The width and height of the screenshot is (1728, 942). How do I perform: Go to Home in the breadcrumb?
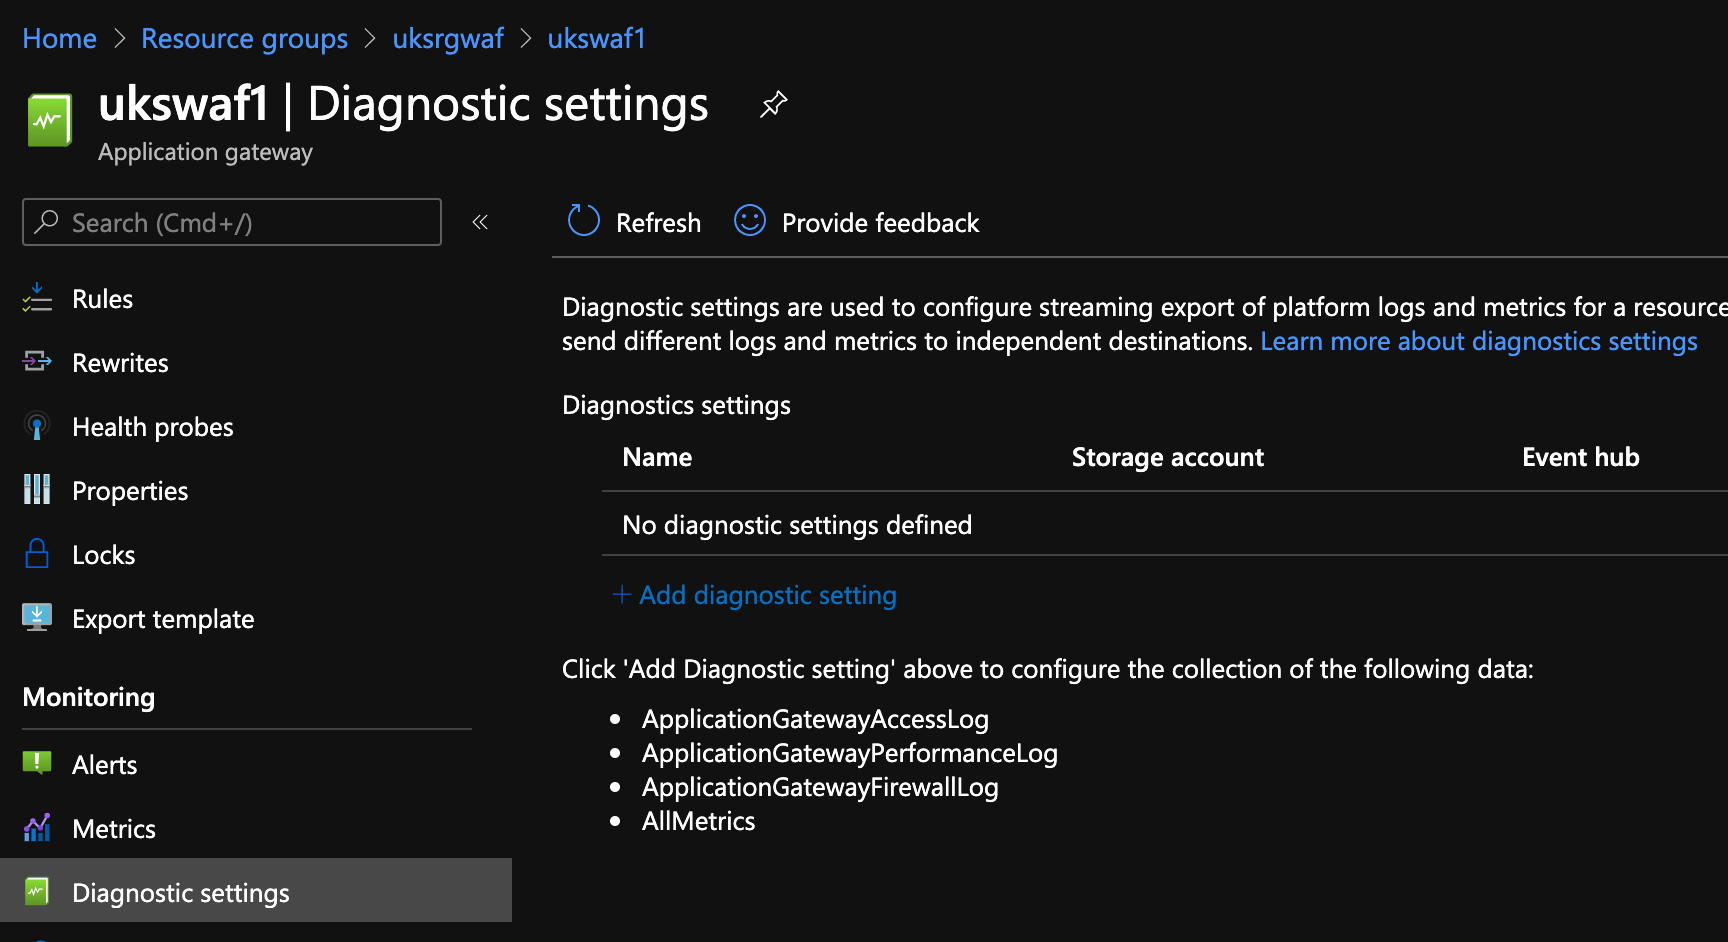pyautogui.click(x=59, y=39)
